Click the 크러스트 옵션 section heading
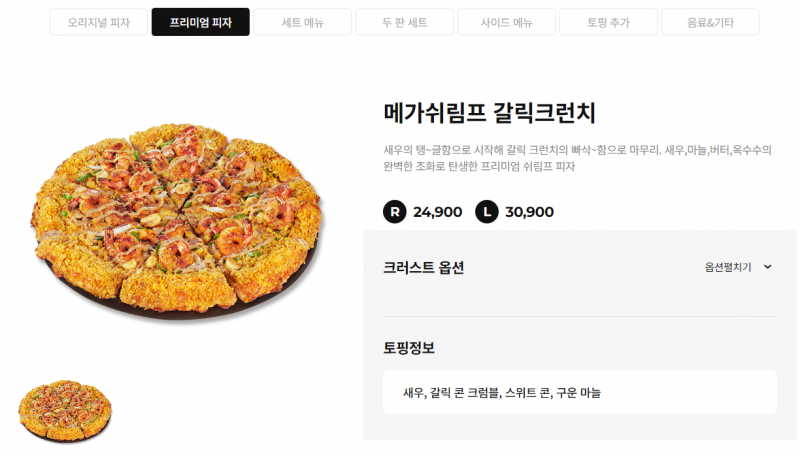The image size is (800, 456). (424, 267)
